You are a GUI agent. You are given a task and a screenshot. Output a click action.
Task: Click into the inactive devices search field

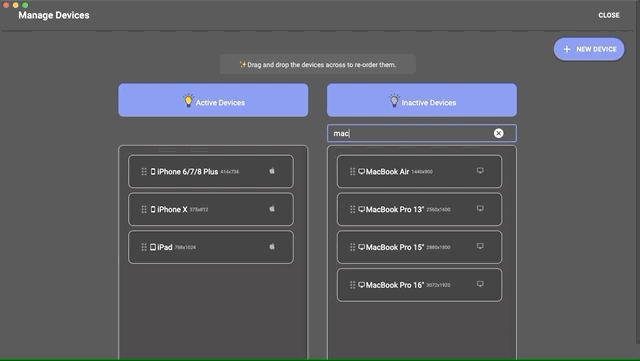coord(422,133)
